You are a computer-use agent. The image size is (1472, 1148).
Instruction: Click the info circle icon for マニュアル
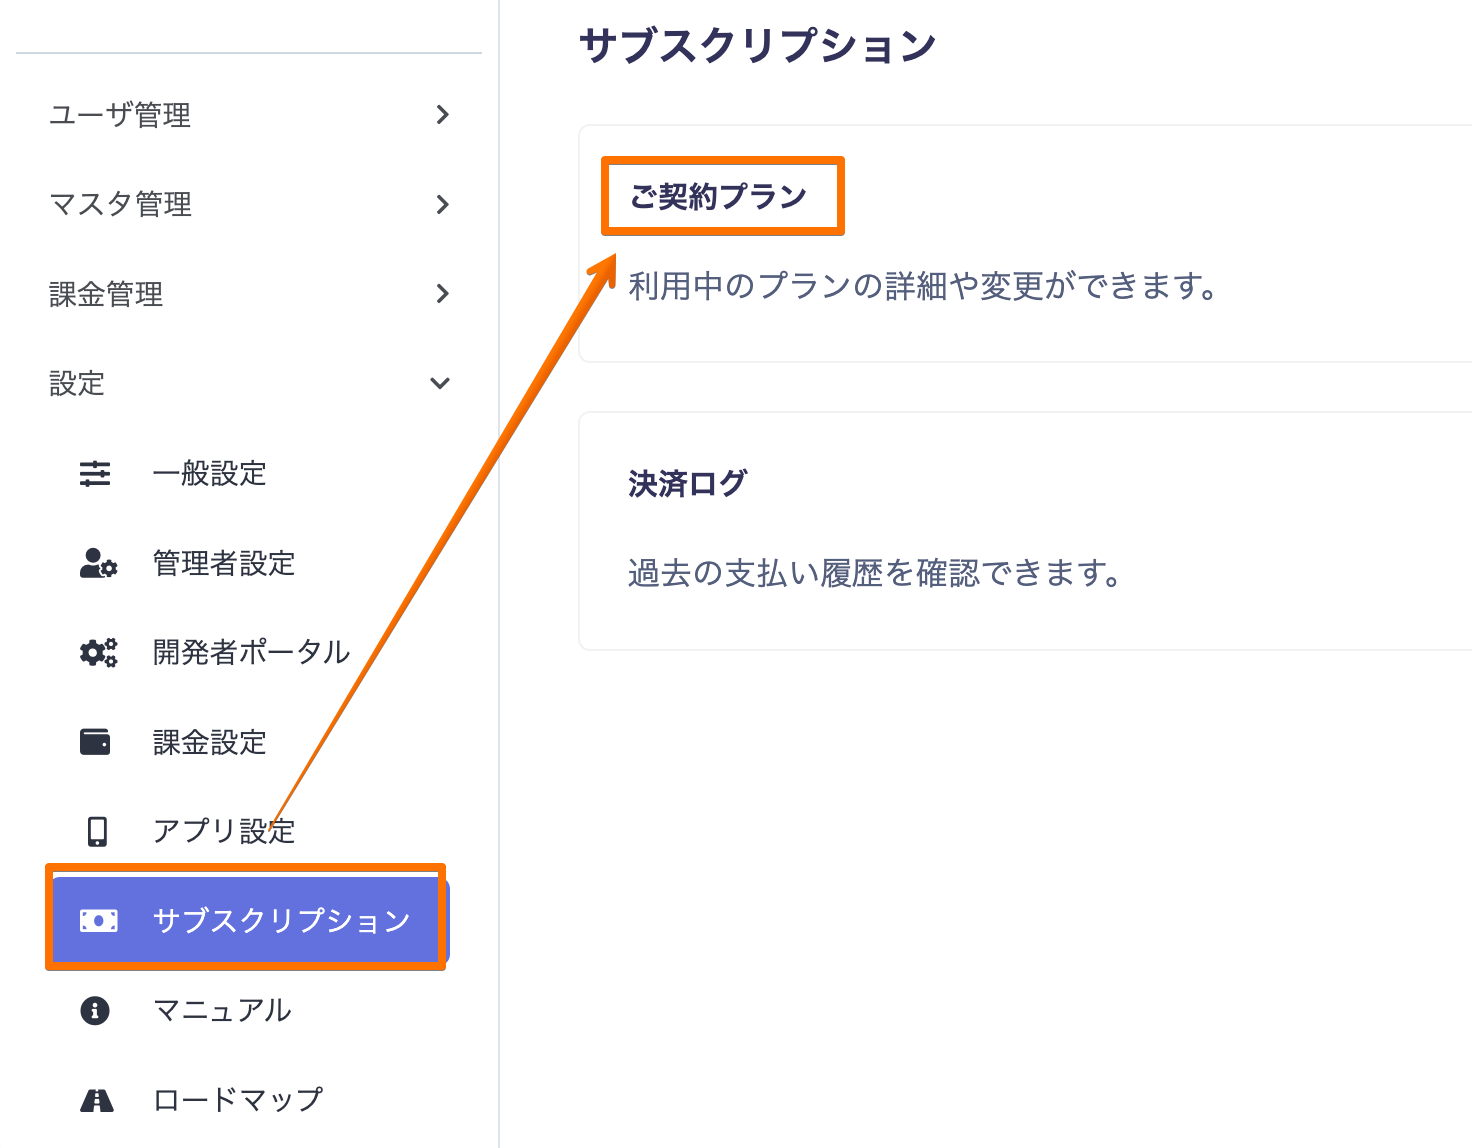(95, 1010)
